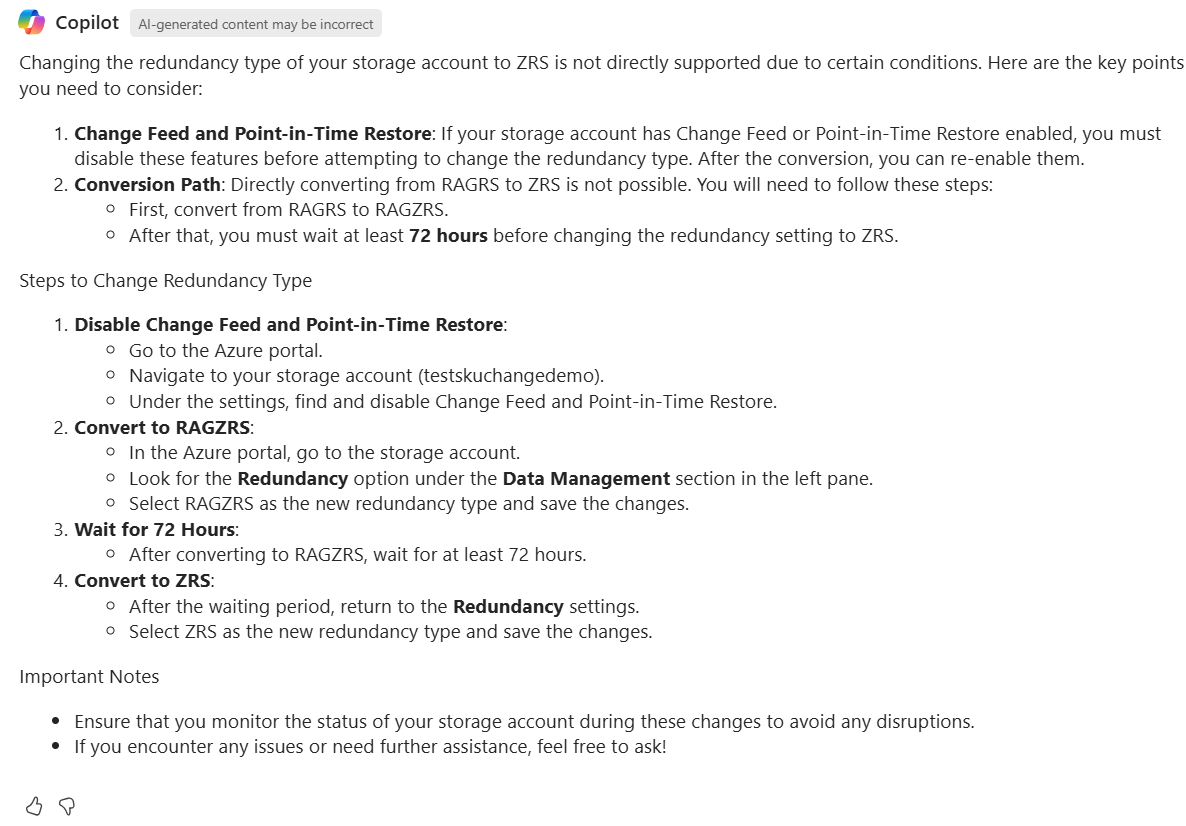The width and height of the screenshot is (1186, 826).
Task: Click the Copilot logo icon
Action: pyautogui.click(x=32, y=22)
